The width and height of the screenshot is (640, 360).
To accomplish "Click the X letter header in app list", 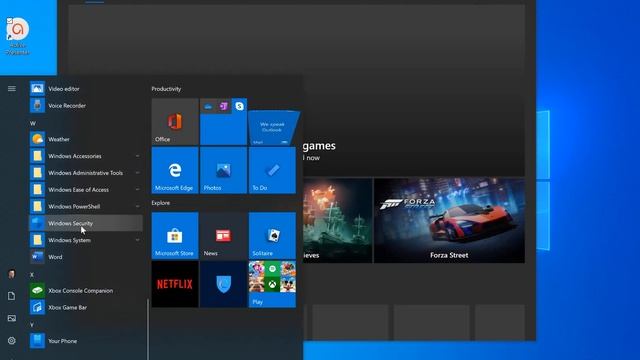I will click(32, 275).
